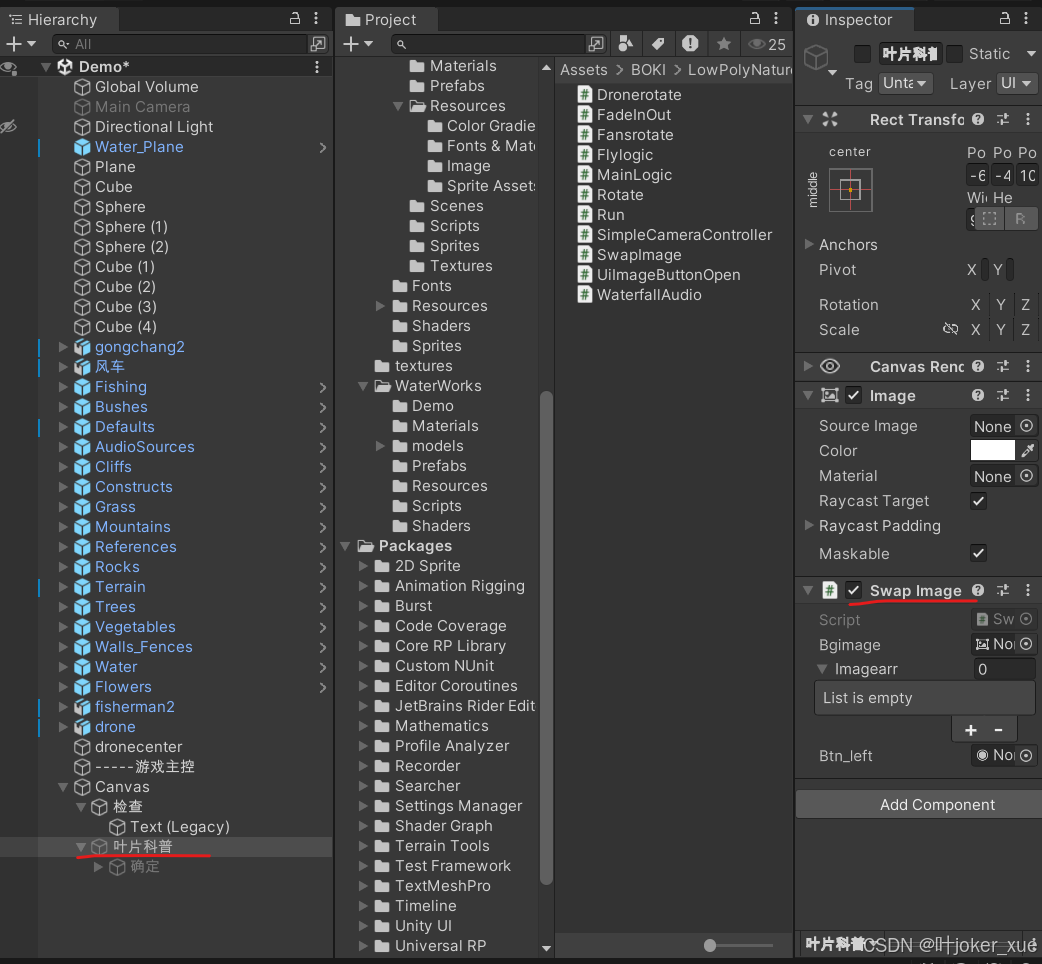Show console errors via the exclamation icon
The height and width of the screenshot is (964, 1042).
pos(690,44)
